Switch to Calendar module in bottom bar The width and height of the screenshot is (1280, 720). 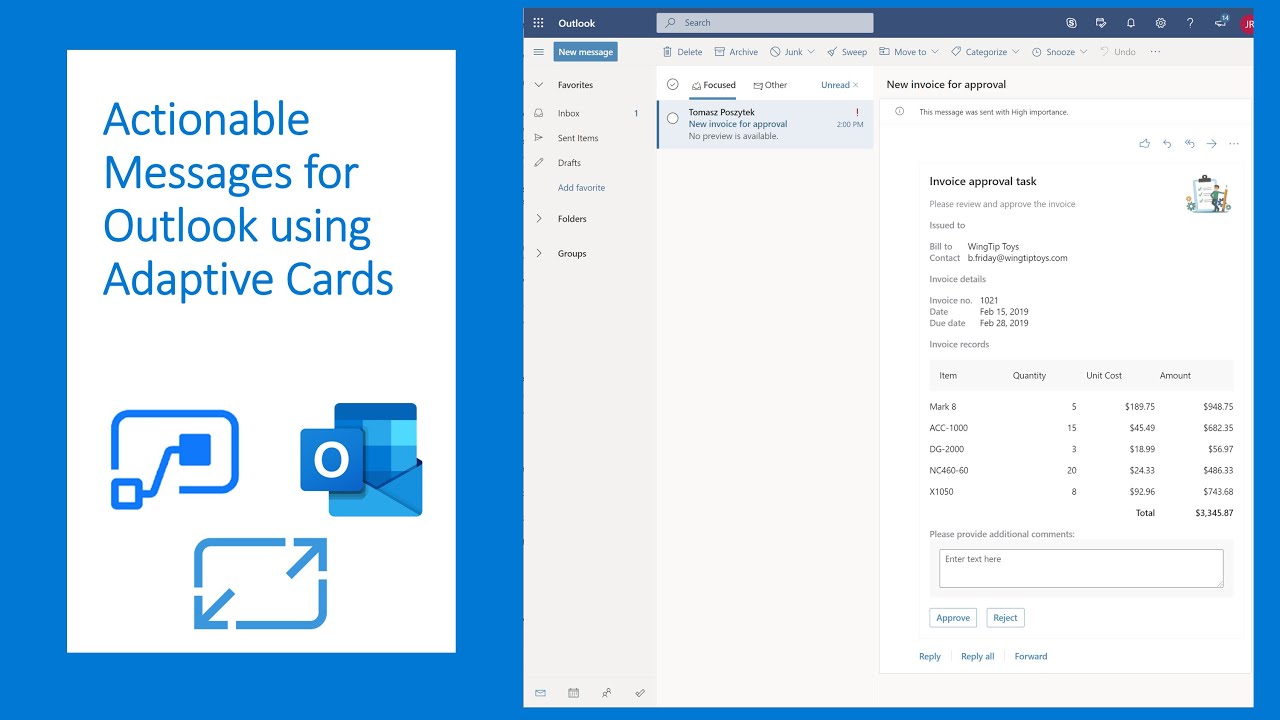(573, 692)
